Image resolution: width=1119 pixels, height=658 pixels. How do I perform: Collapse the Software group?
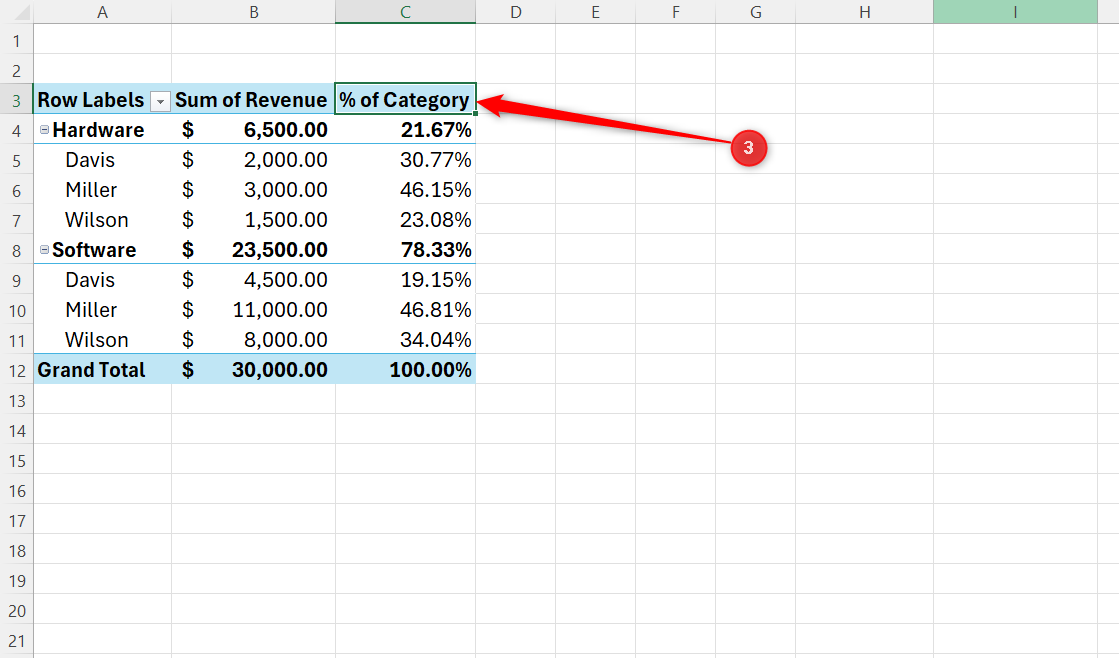coord(44,250)
